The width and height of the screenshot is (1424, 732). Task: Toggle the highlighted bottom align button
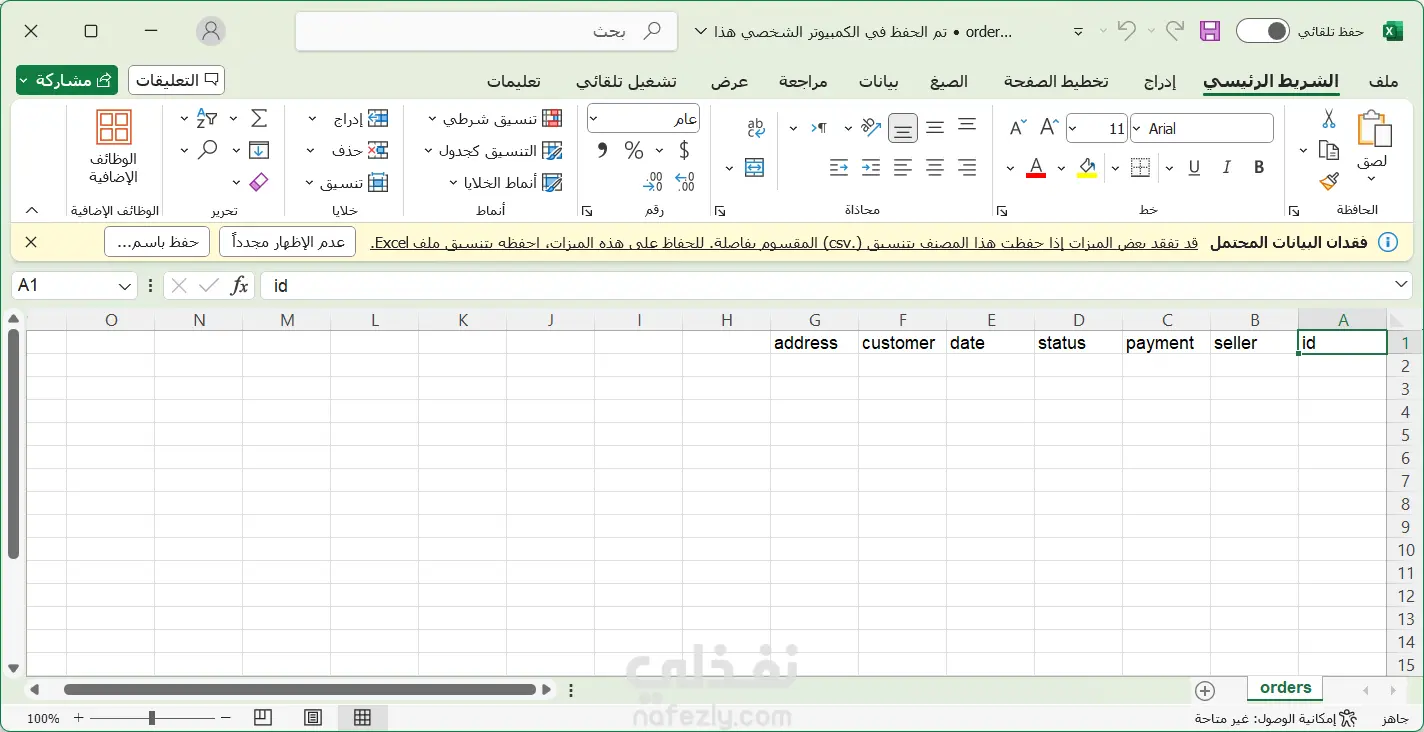(903, 127)
